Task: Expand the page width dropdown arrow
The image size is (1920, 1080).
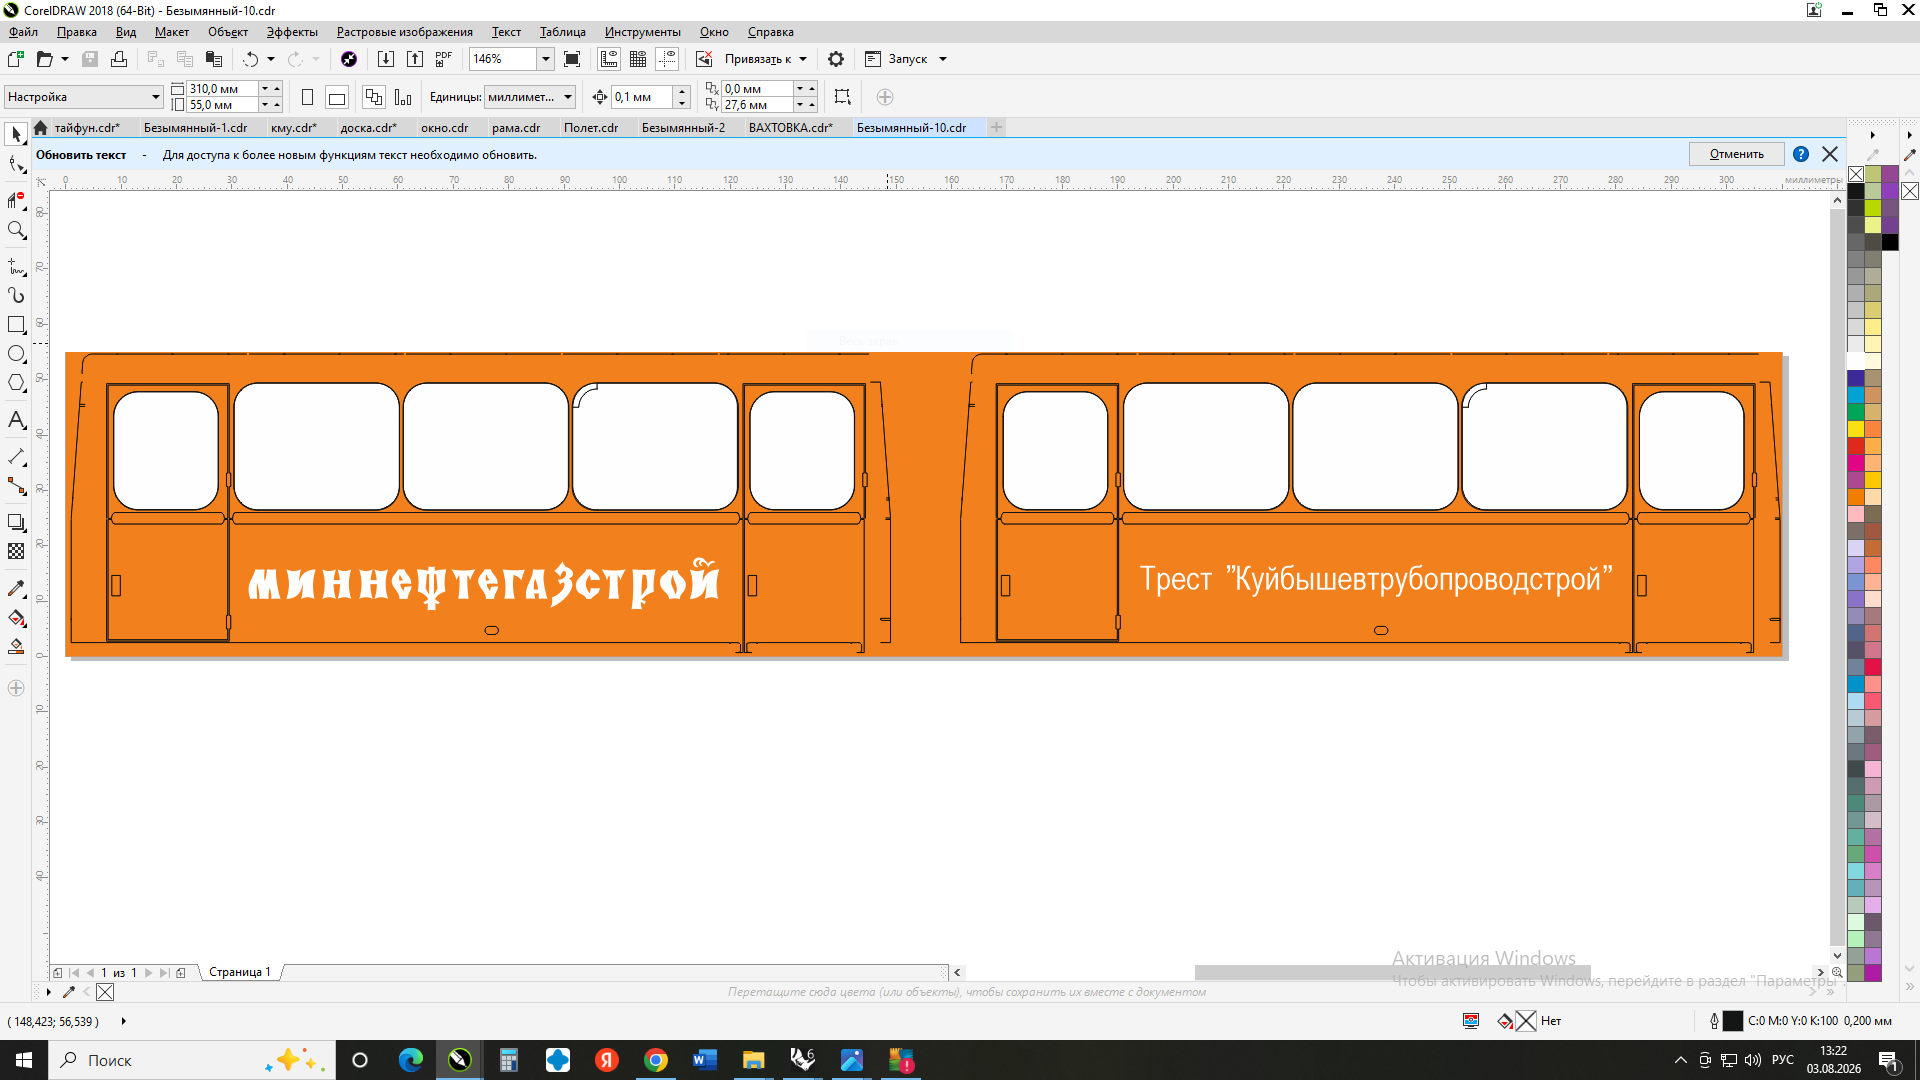Action: click(265, 89)
